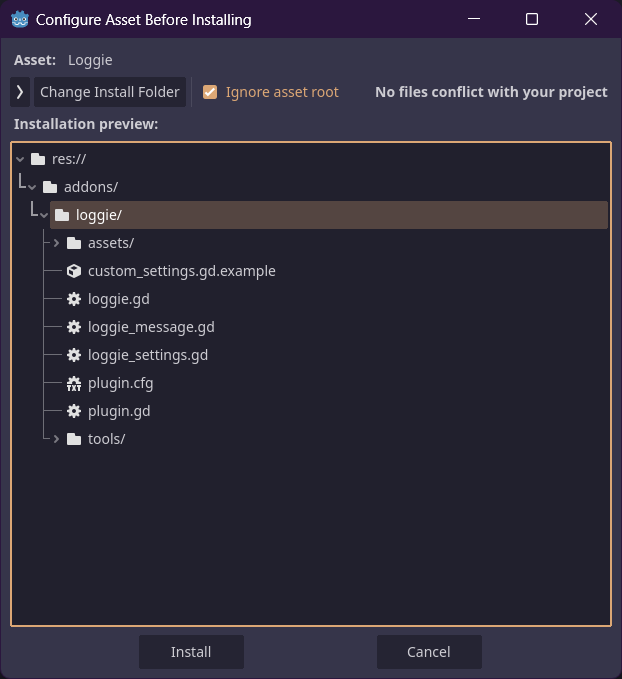
Task: Click the folder icon next to tools/
Action: pyautogui.click(x=74, y=439)
